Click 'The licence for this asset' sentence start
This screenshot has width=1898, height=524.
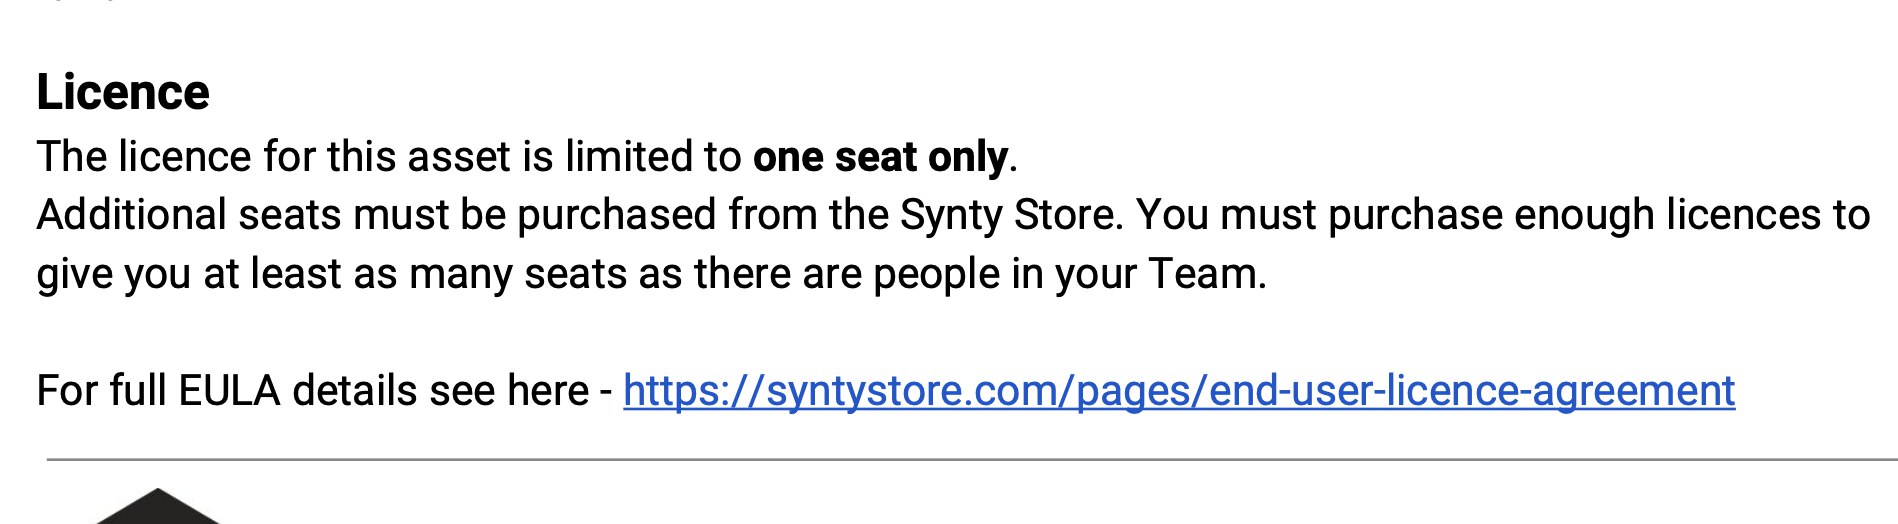[237, 156]
